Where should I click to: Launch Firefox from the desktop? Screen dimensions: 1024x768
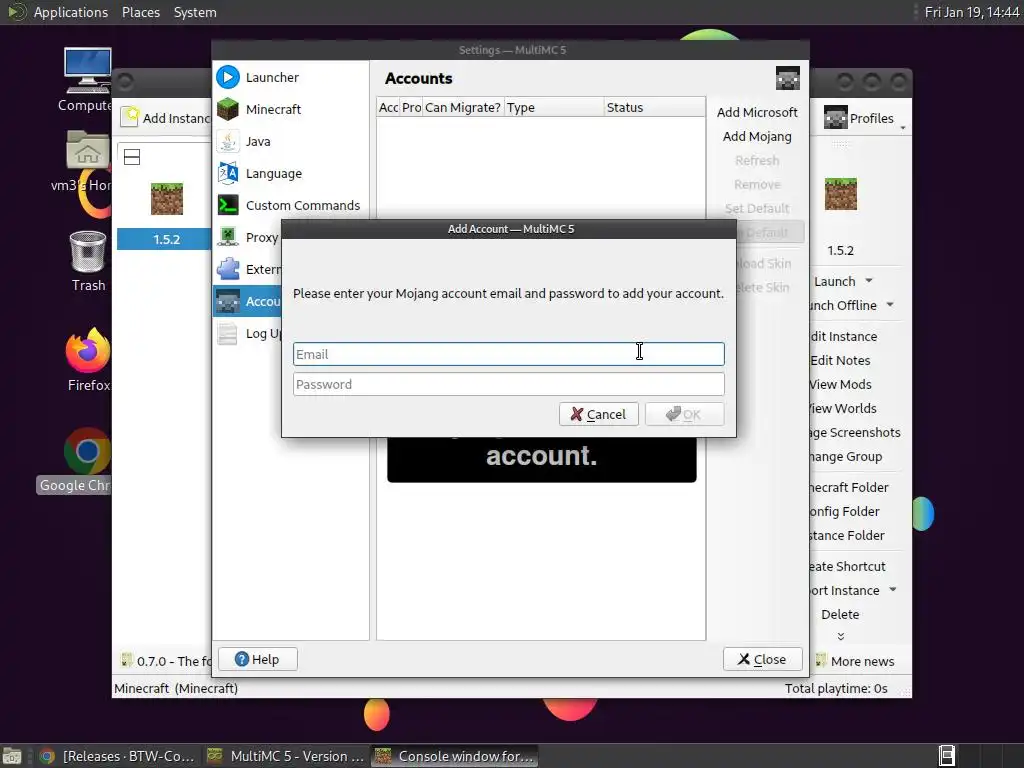click(88, 349)
